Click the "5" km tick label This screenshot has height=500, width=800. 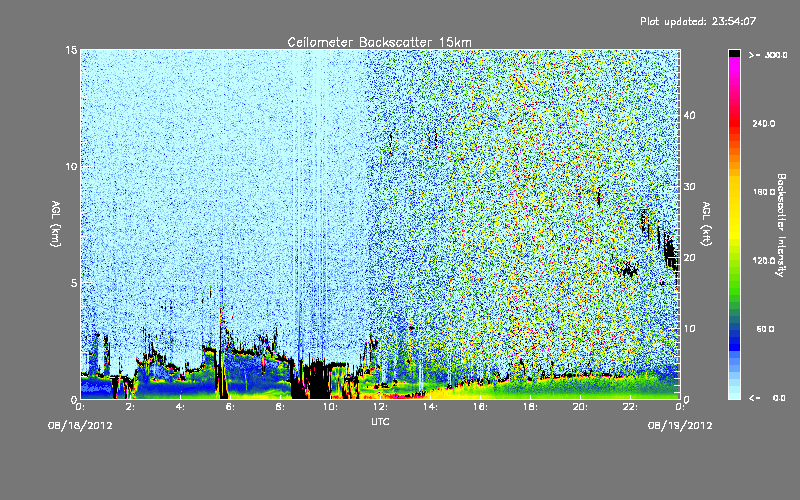[x=74, y=283]
